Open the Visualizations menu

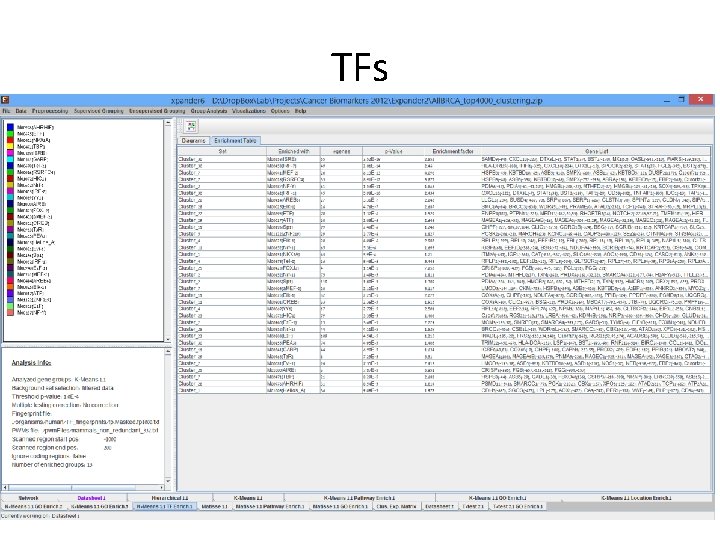click(249, 111)
